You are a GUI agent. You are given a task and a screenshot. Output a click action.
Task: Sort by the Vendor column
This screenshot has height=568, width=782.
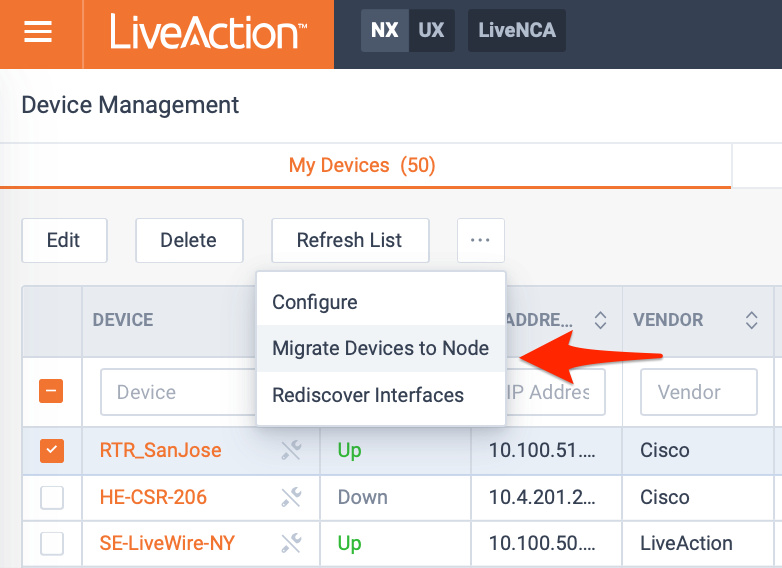tap(752, 320)
